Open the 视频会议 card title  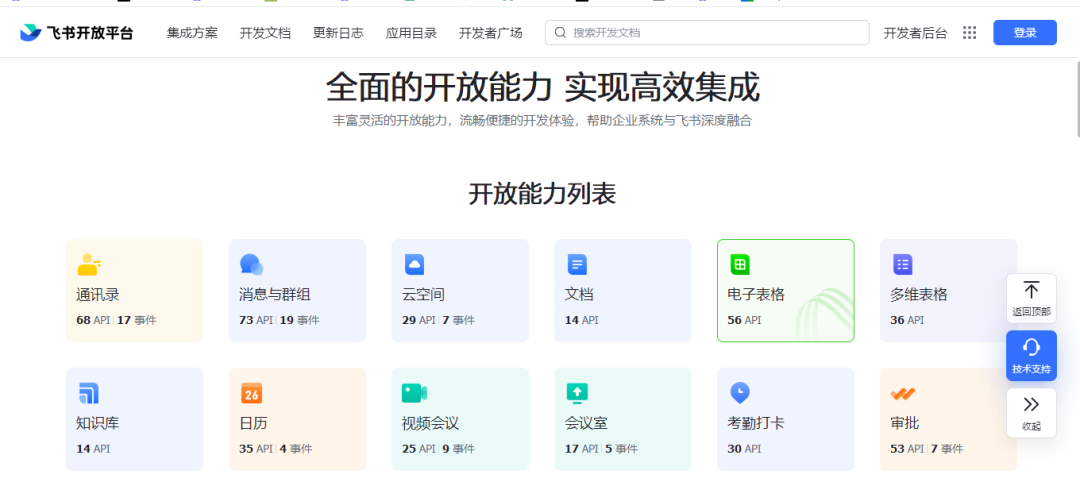click(x=430, y=423)
